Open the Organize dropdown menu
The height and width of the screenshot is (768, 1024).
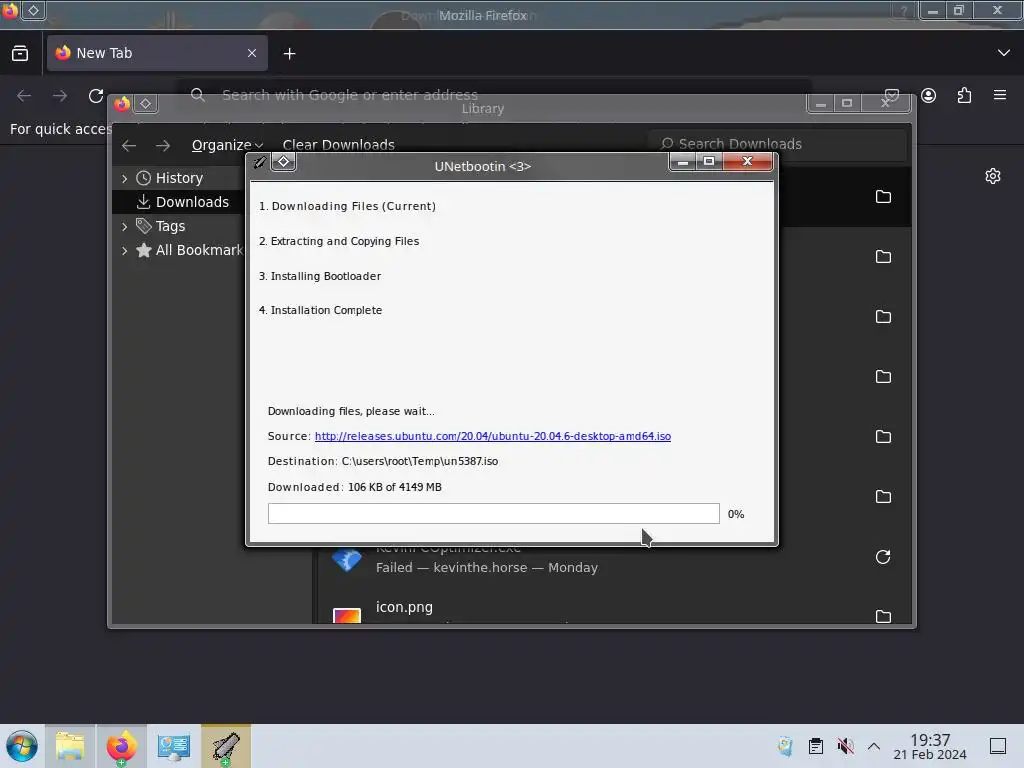[x=227, y=145]
